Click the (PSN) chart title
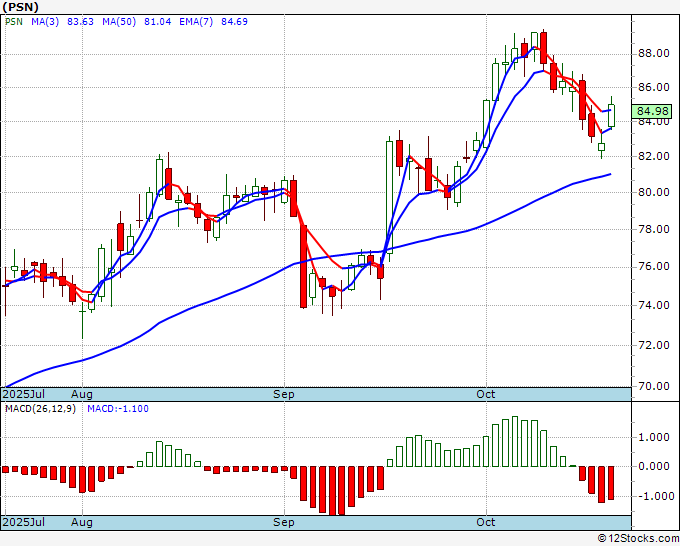Screen dimensions: 680x546 tap(20, 7)
